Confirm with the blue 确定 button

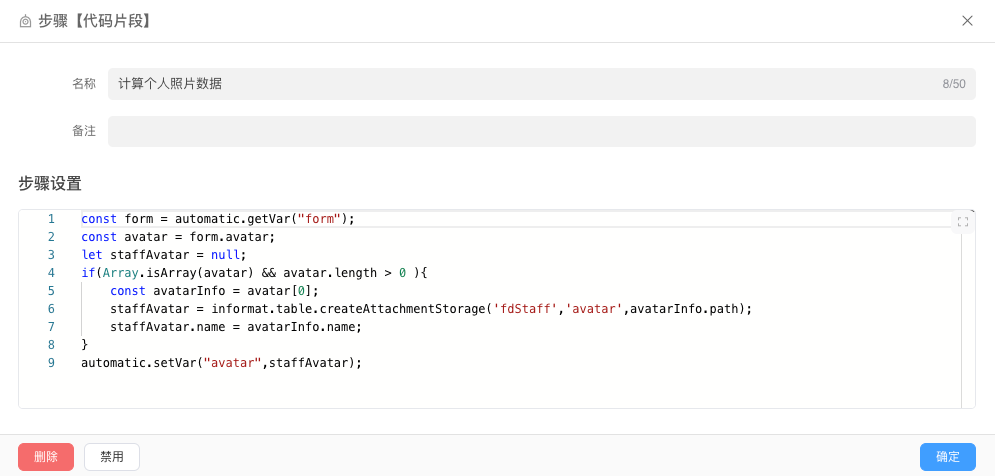point(947,457)
